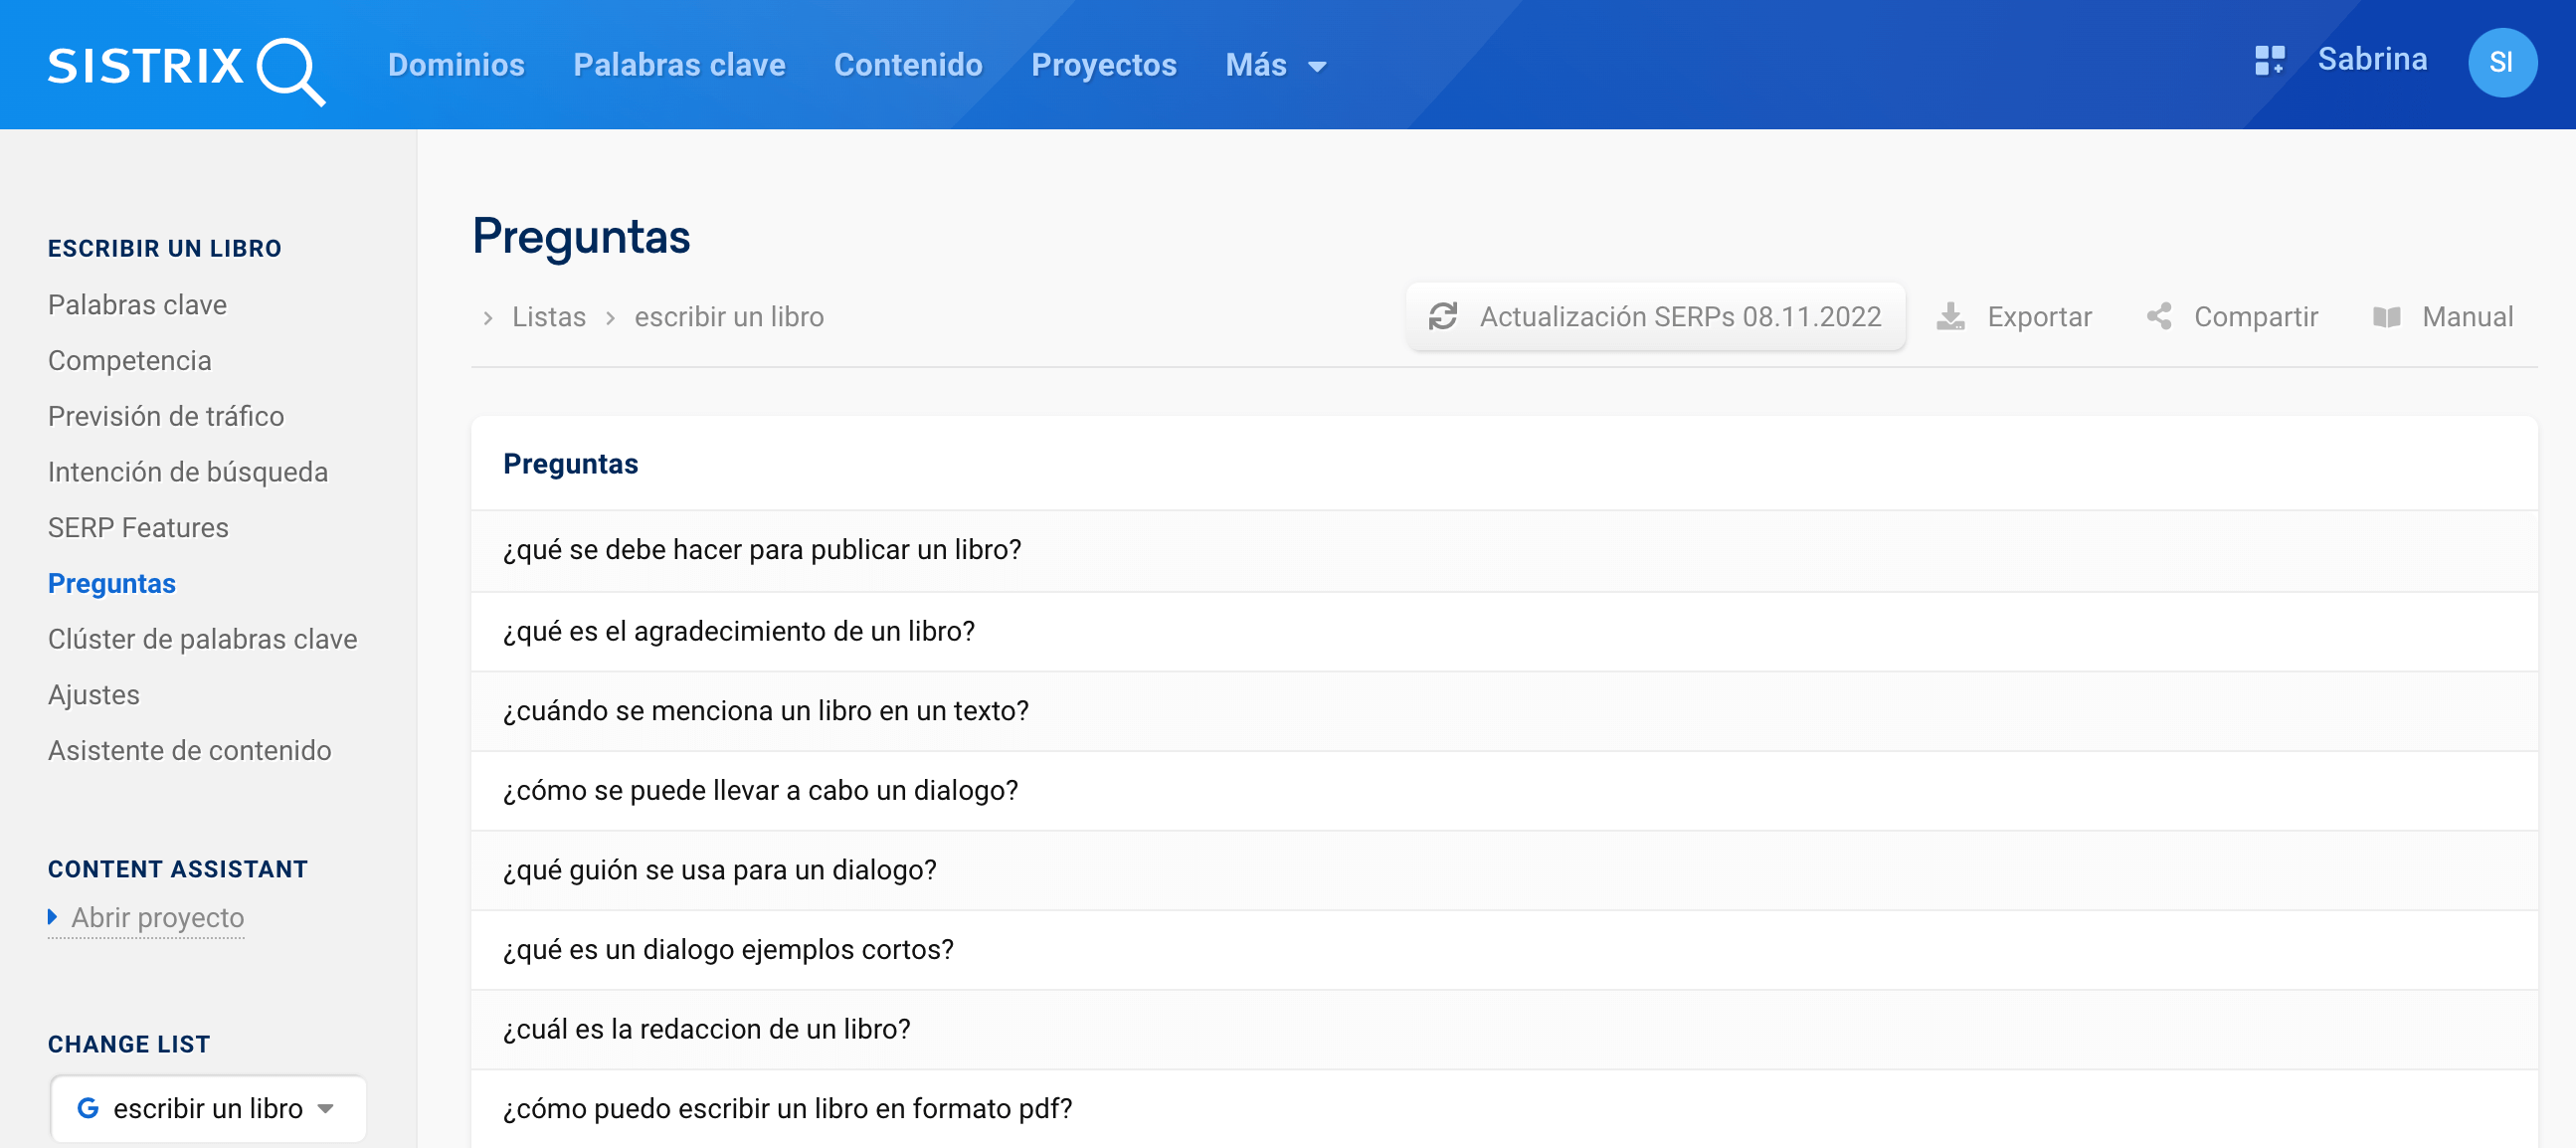The width and height of the screenshot is (2576, 1148).
Task: Open the escribir un libro list dropdown
Action: 208,1108
